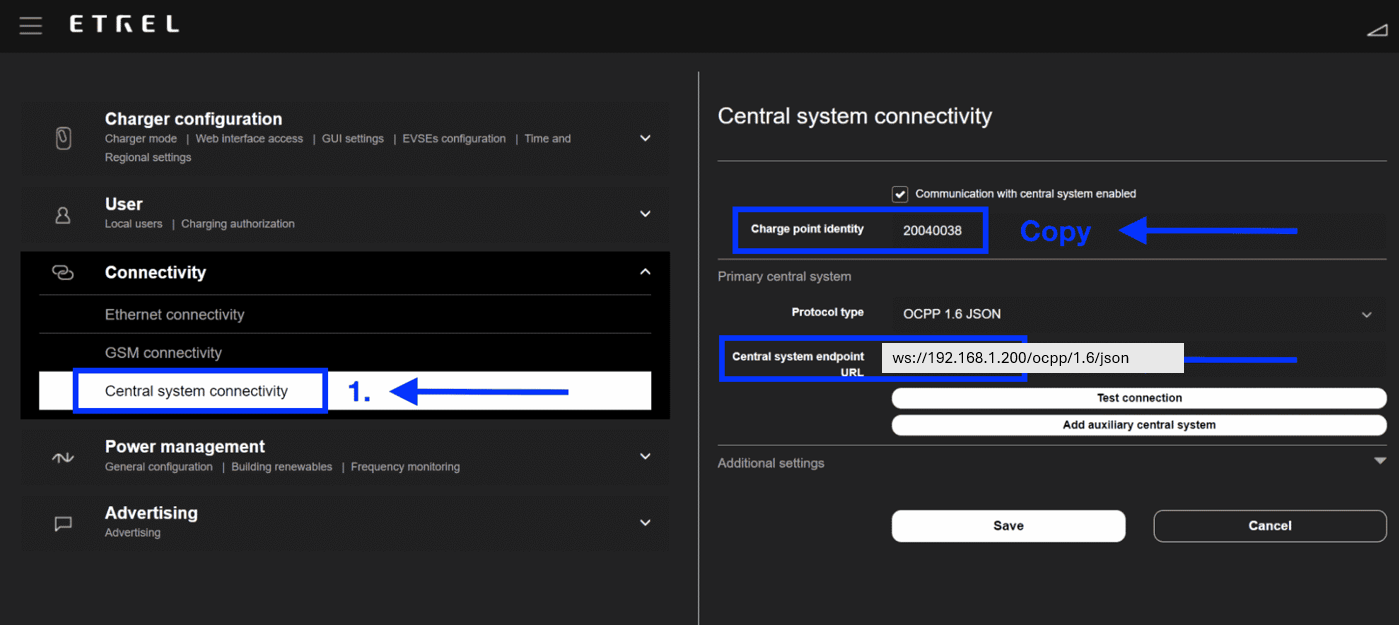Collapse the Connectivity section chevron

(x=645, y=272)
